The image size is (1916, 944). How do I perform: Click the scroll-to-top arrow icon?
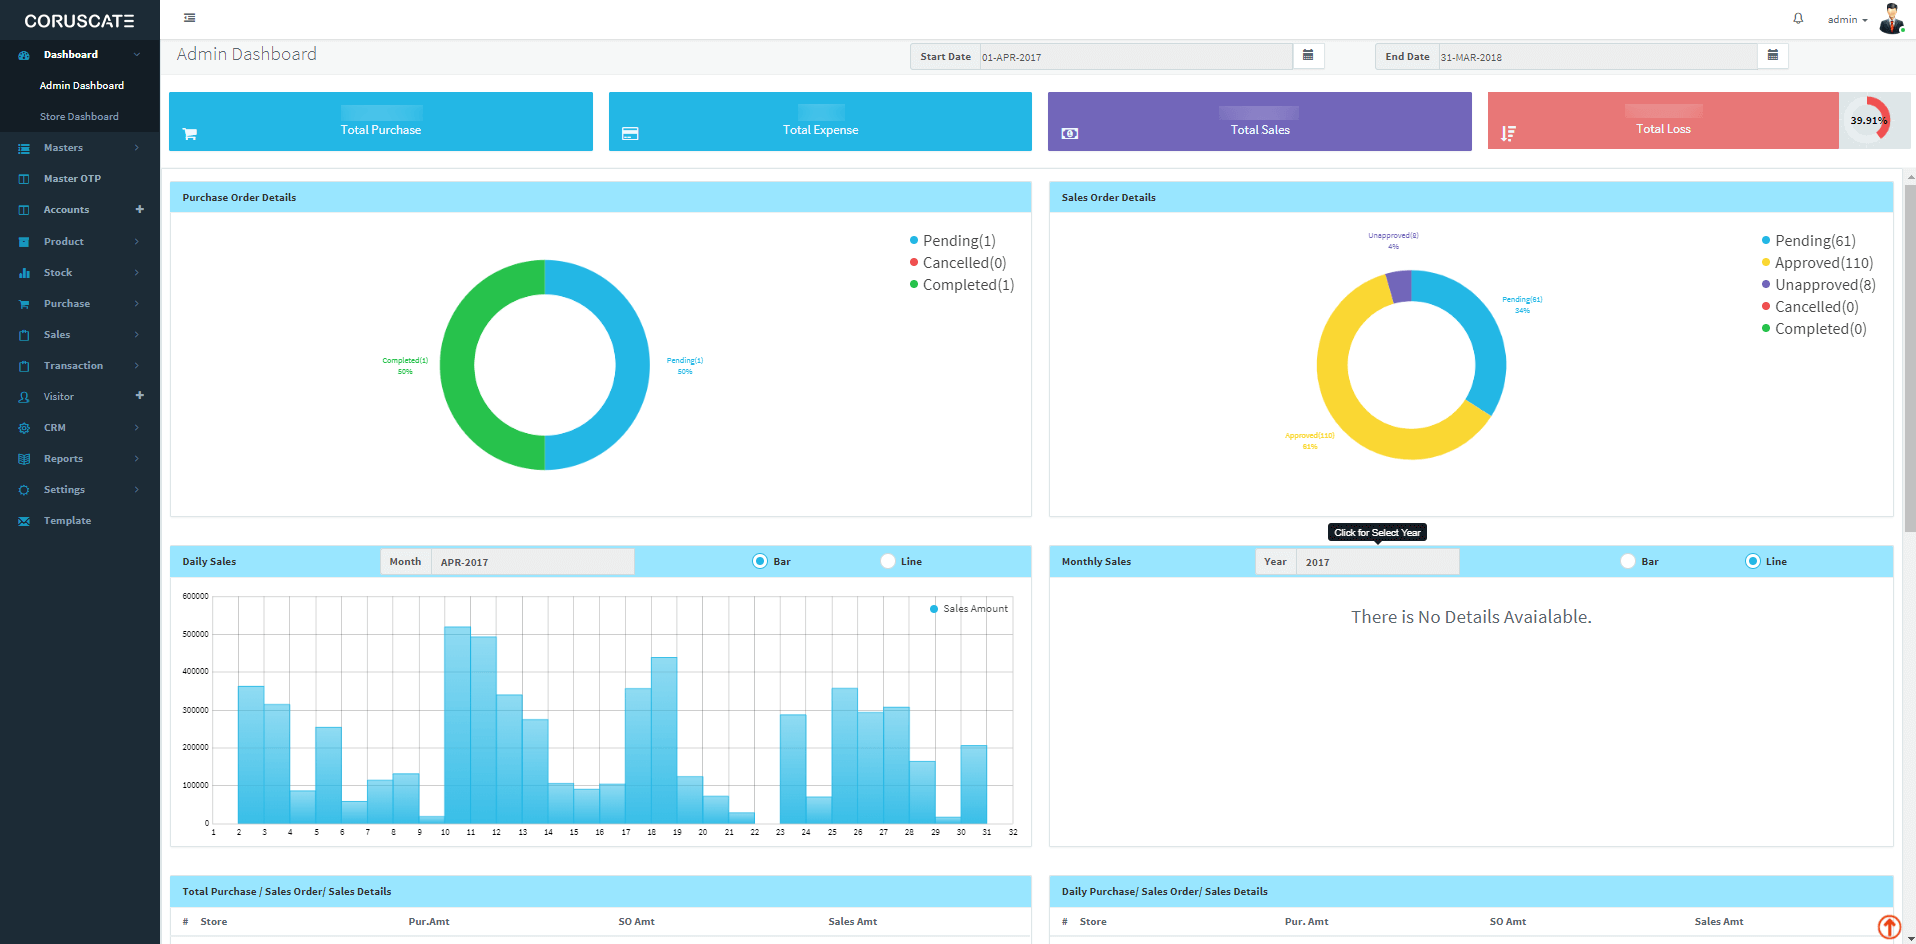1888,927
